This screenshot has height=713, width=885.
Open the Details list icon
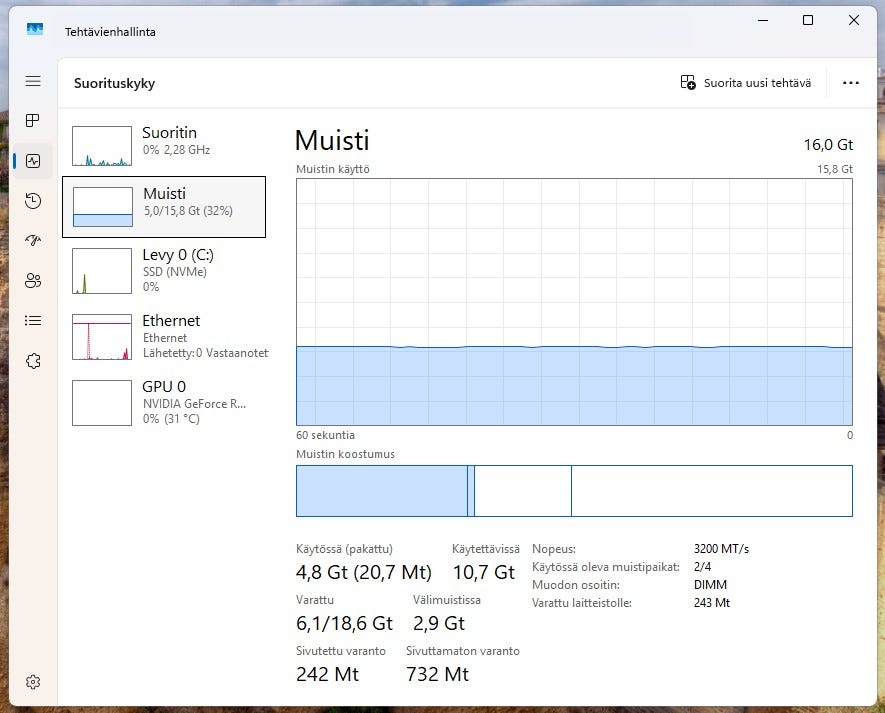point(33,320)
